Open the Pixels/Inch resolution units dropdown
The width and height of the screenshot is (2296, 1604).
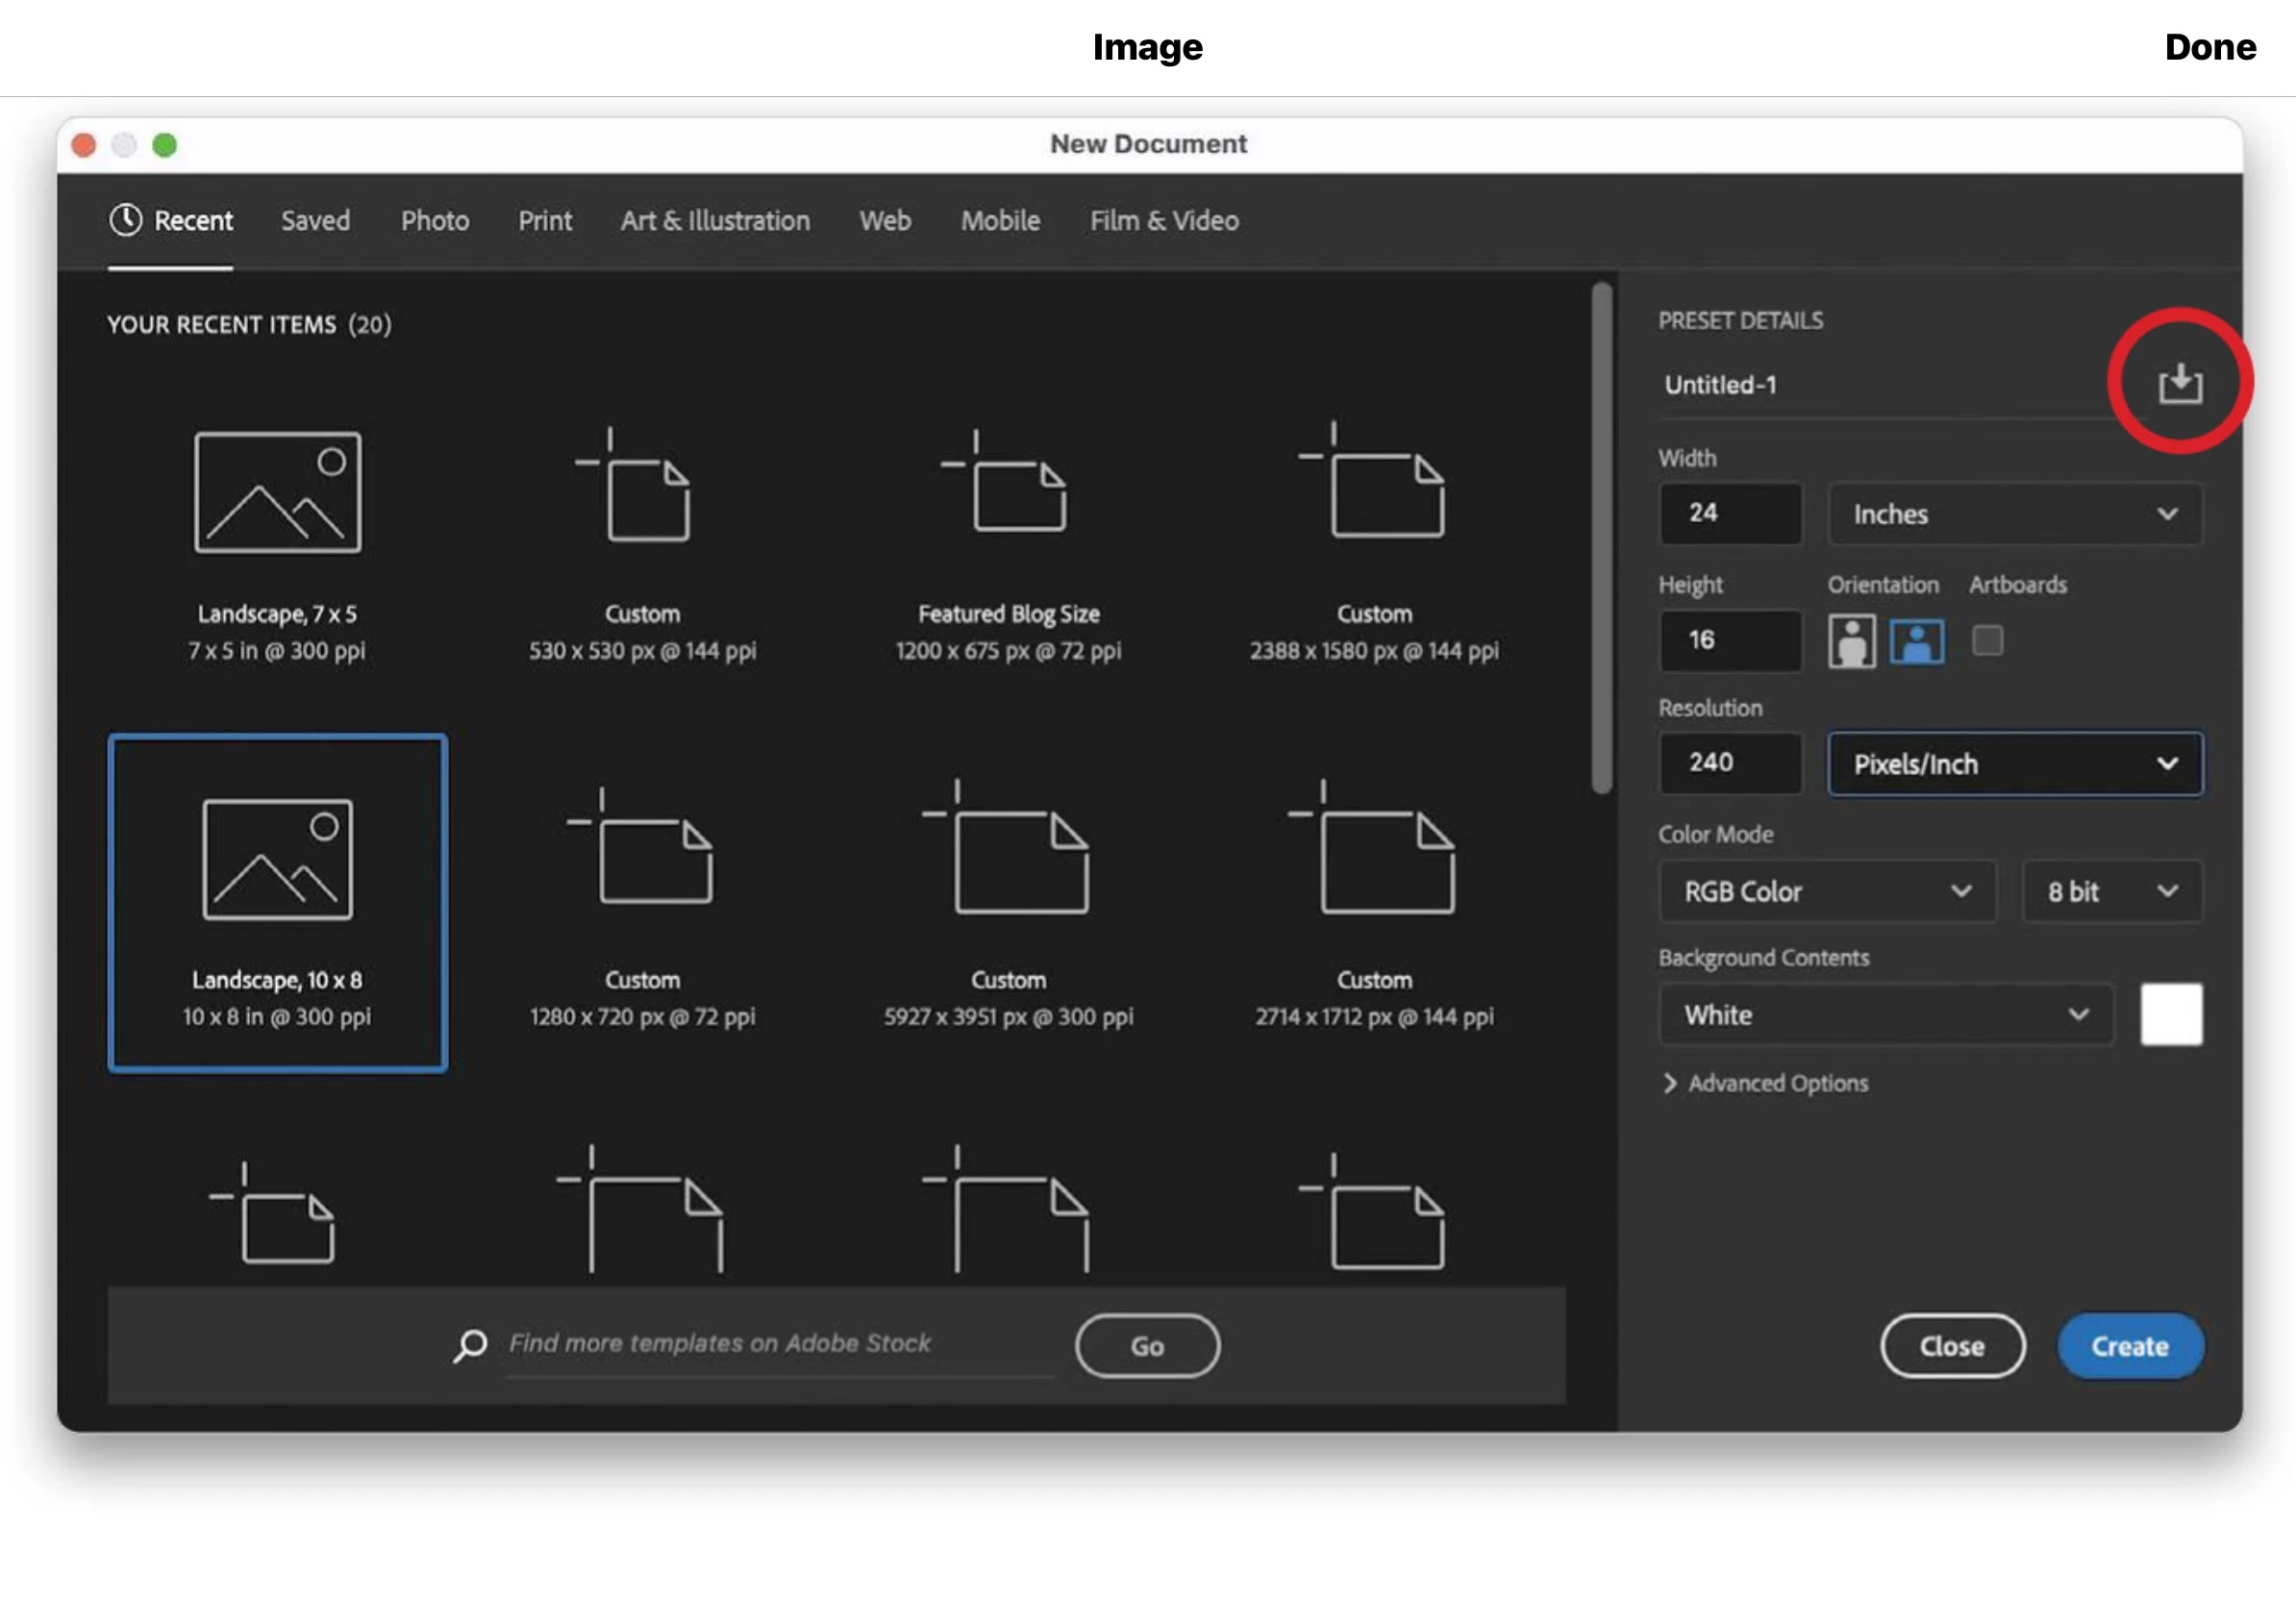pos(2014,764)
